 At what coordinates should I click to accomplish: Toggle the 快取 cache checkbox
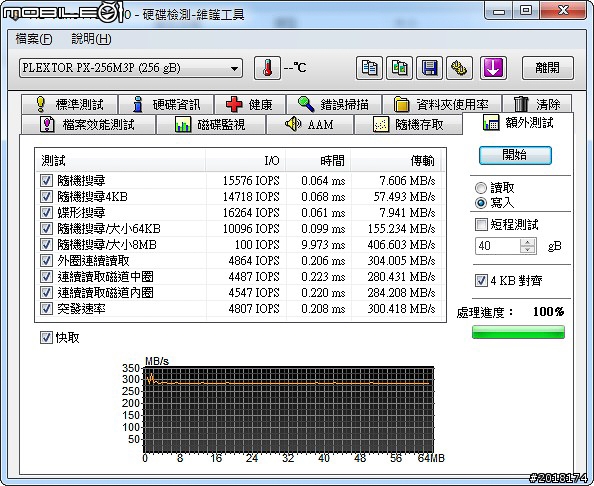click(x=46, y=337)
